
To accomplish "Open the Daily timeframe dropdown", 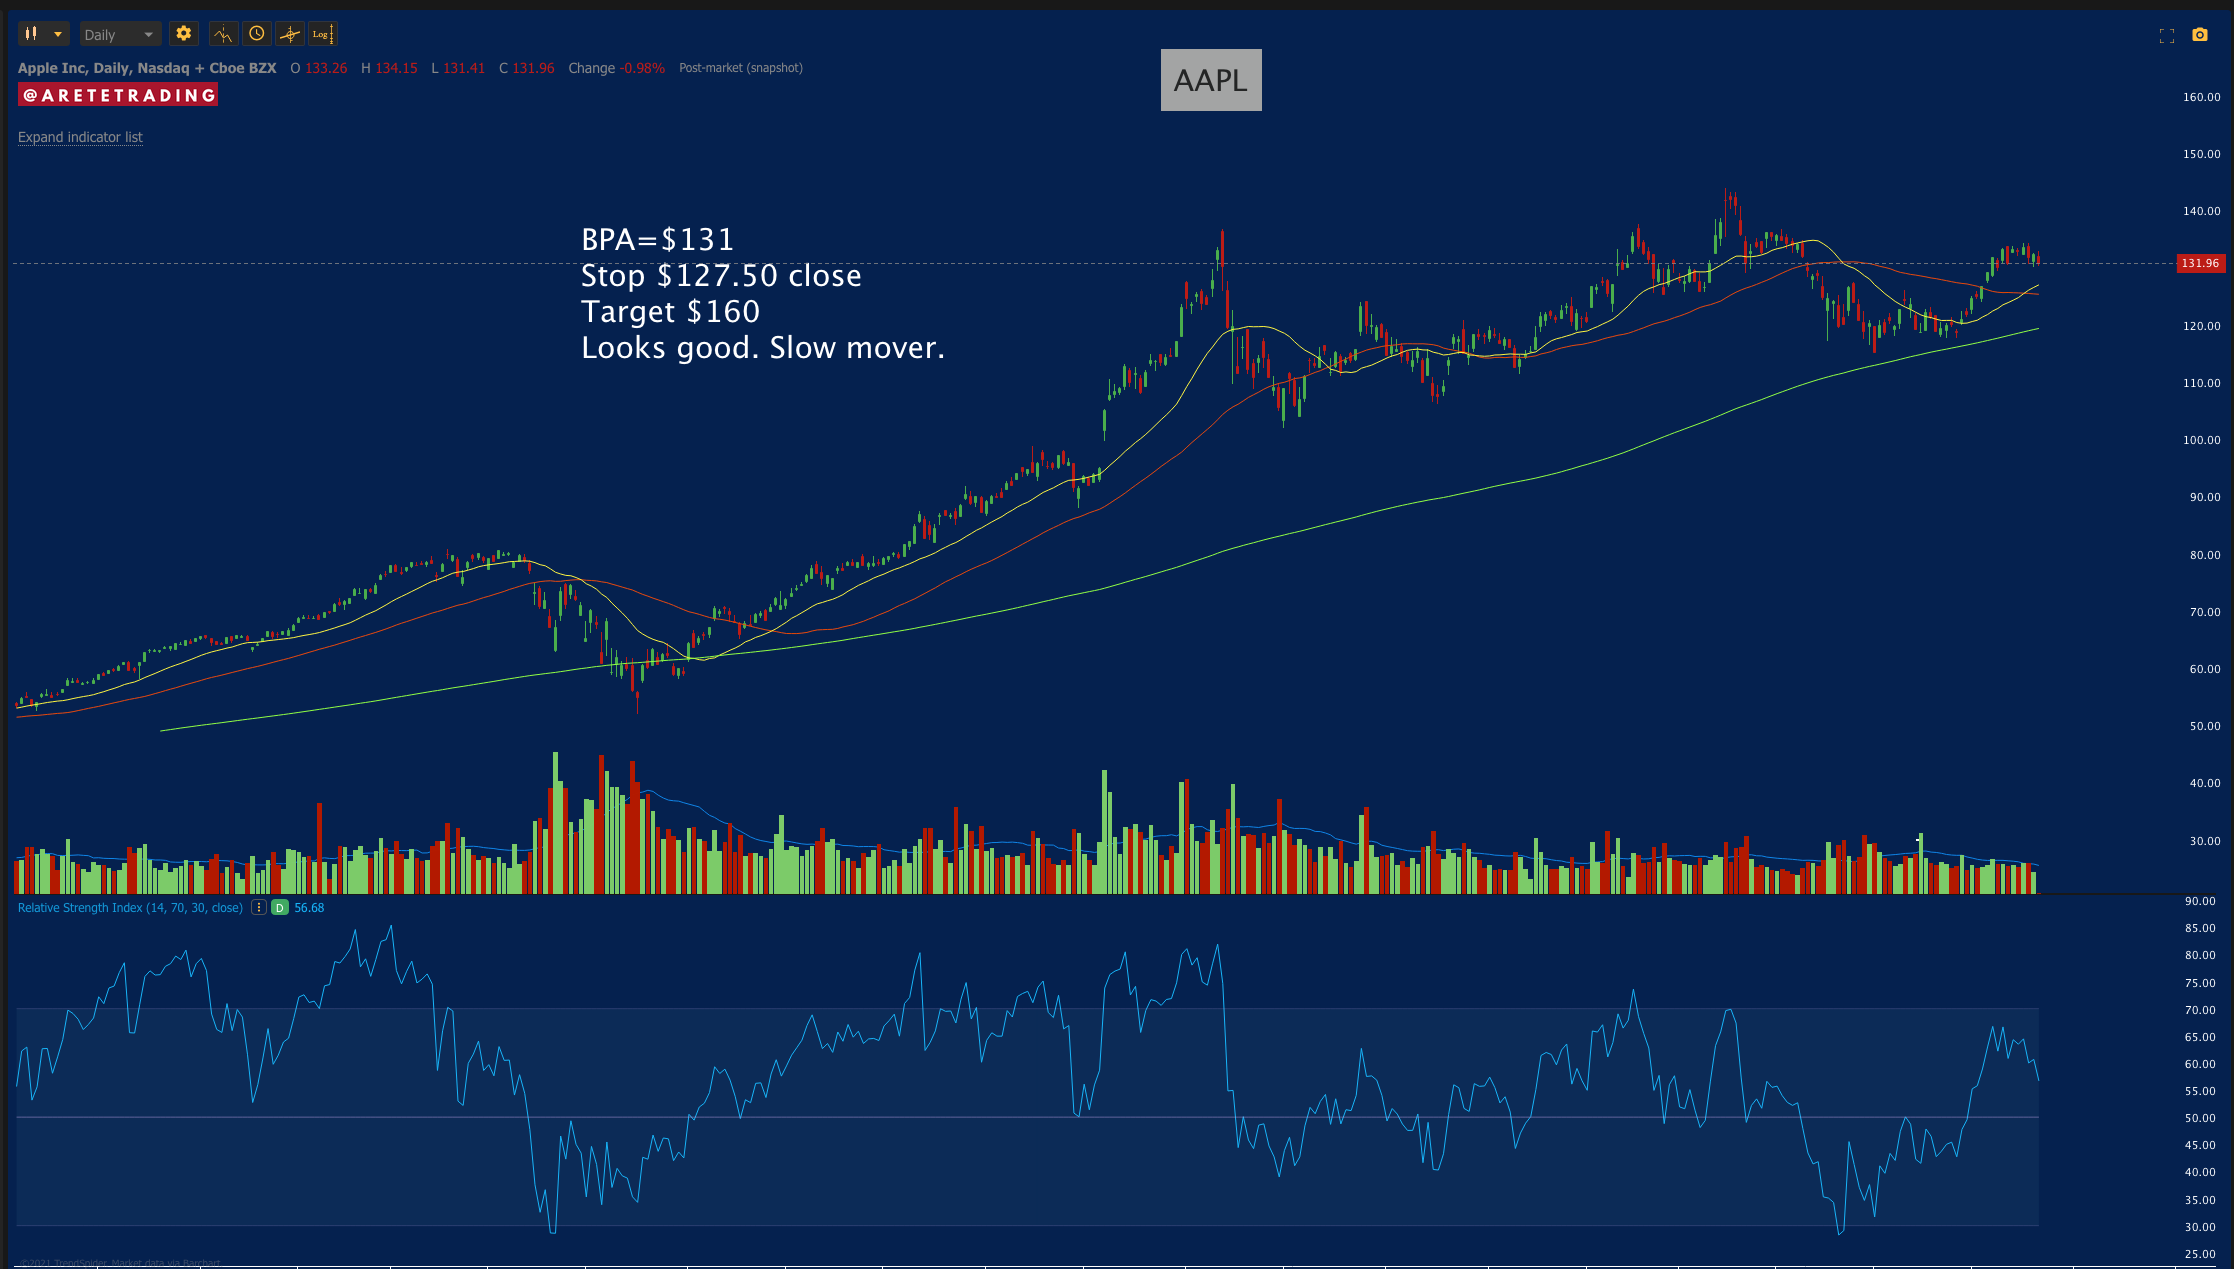I will [x=120, y=34].
